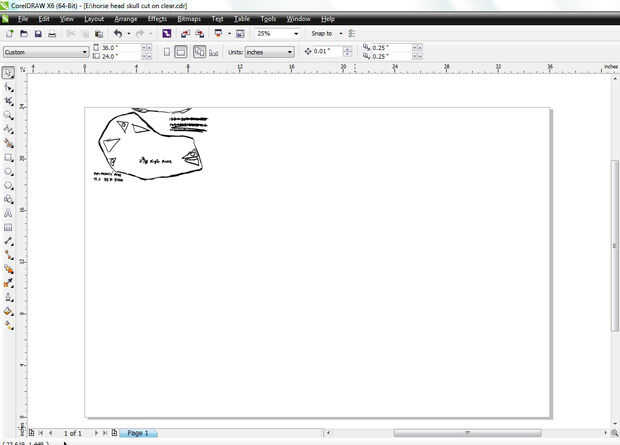Screen dimensions: 620x445
Task: Open the File menu
Action: (x=23, y=19)
